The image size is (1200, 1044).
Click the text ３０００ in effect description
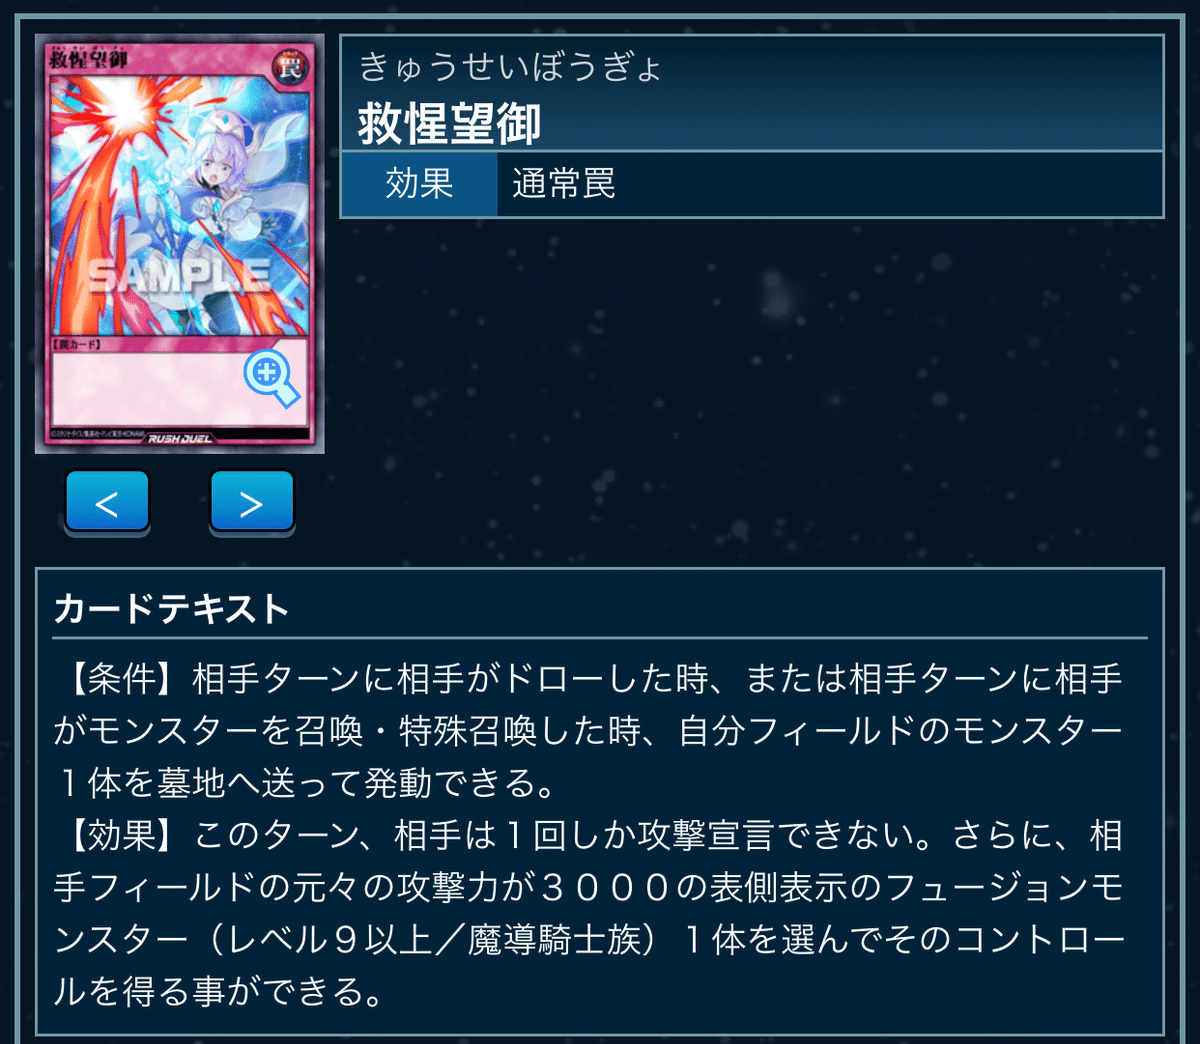(x=605, y=887)
